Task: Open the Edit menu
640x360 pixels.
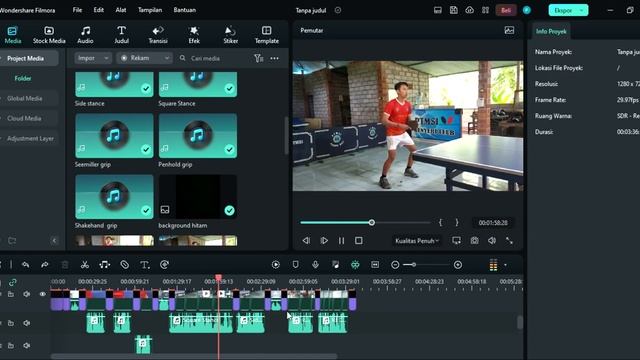Action: tap(98, 10)
